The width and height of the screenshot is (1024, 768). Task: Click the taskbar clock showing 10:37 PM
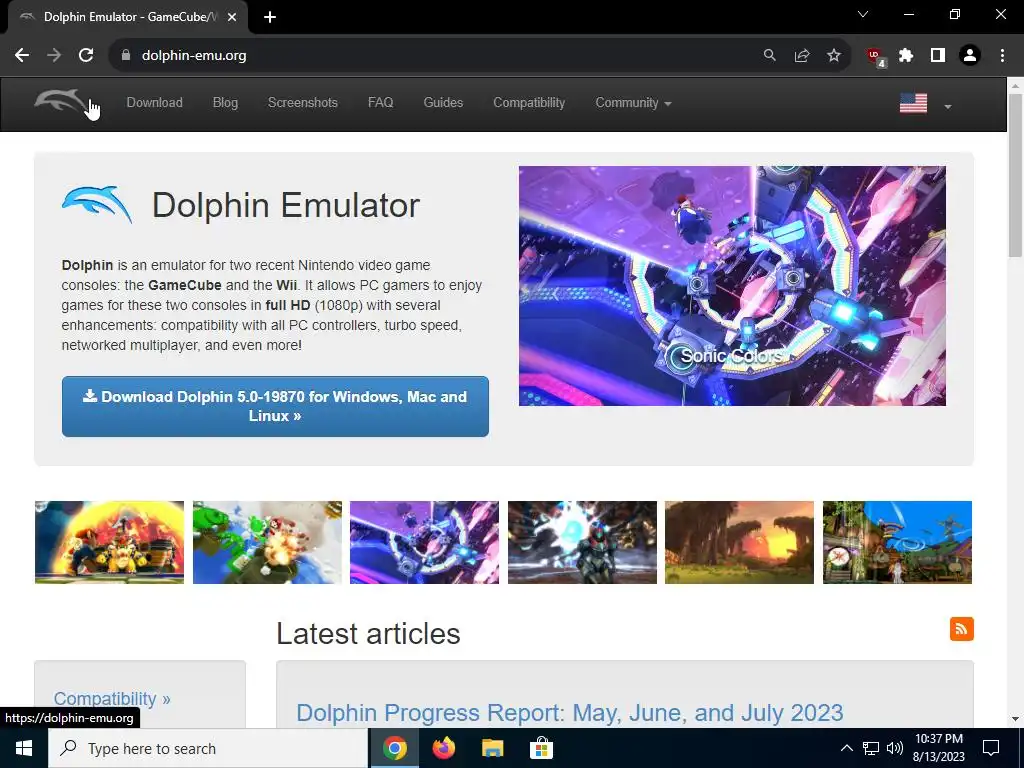[x=938, y=748]
